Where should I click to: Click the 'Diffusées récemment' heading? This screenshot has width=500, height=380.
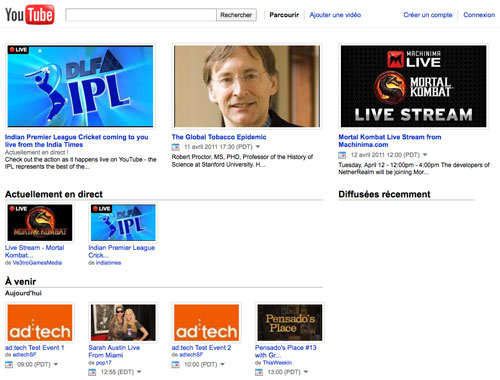tap(384, 194)
